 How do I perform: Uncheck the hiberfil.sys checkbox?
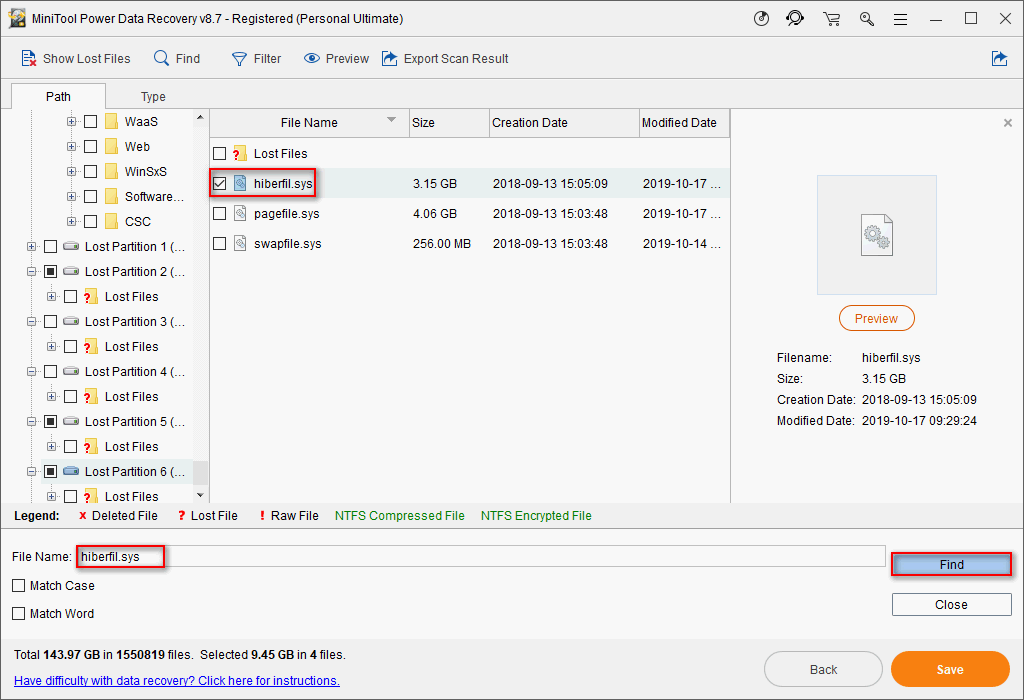(x=219, y=183)
